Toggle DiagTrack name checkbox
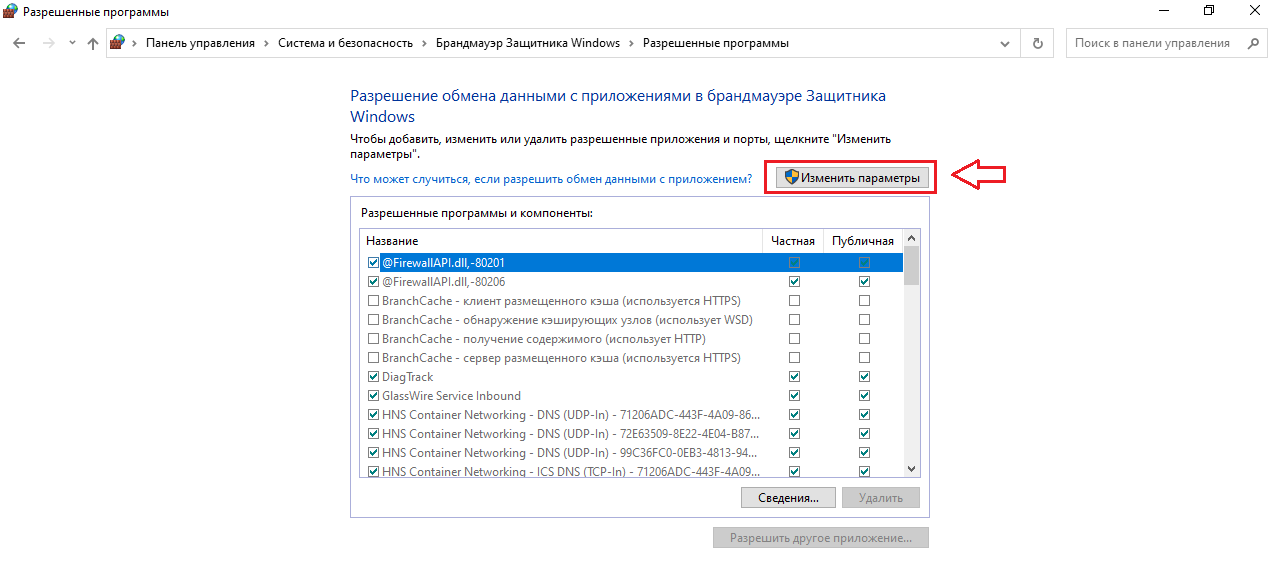 pyautogui.click(x=374, y=377)
